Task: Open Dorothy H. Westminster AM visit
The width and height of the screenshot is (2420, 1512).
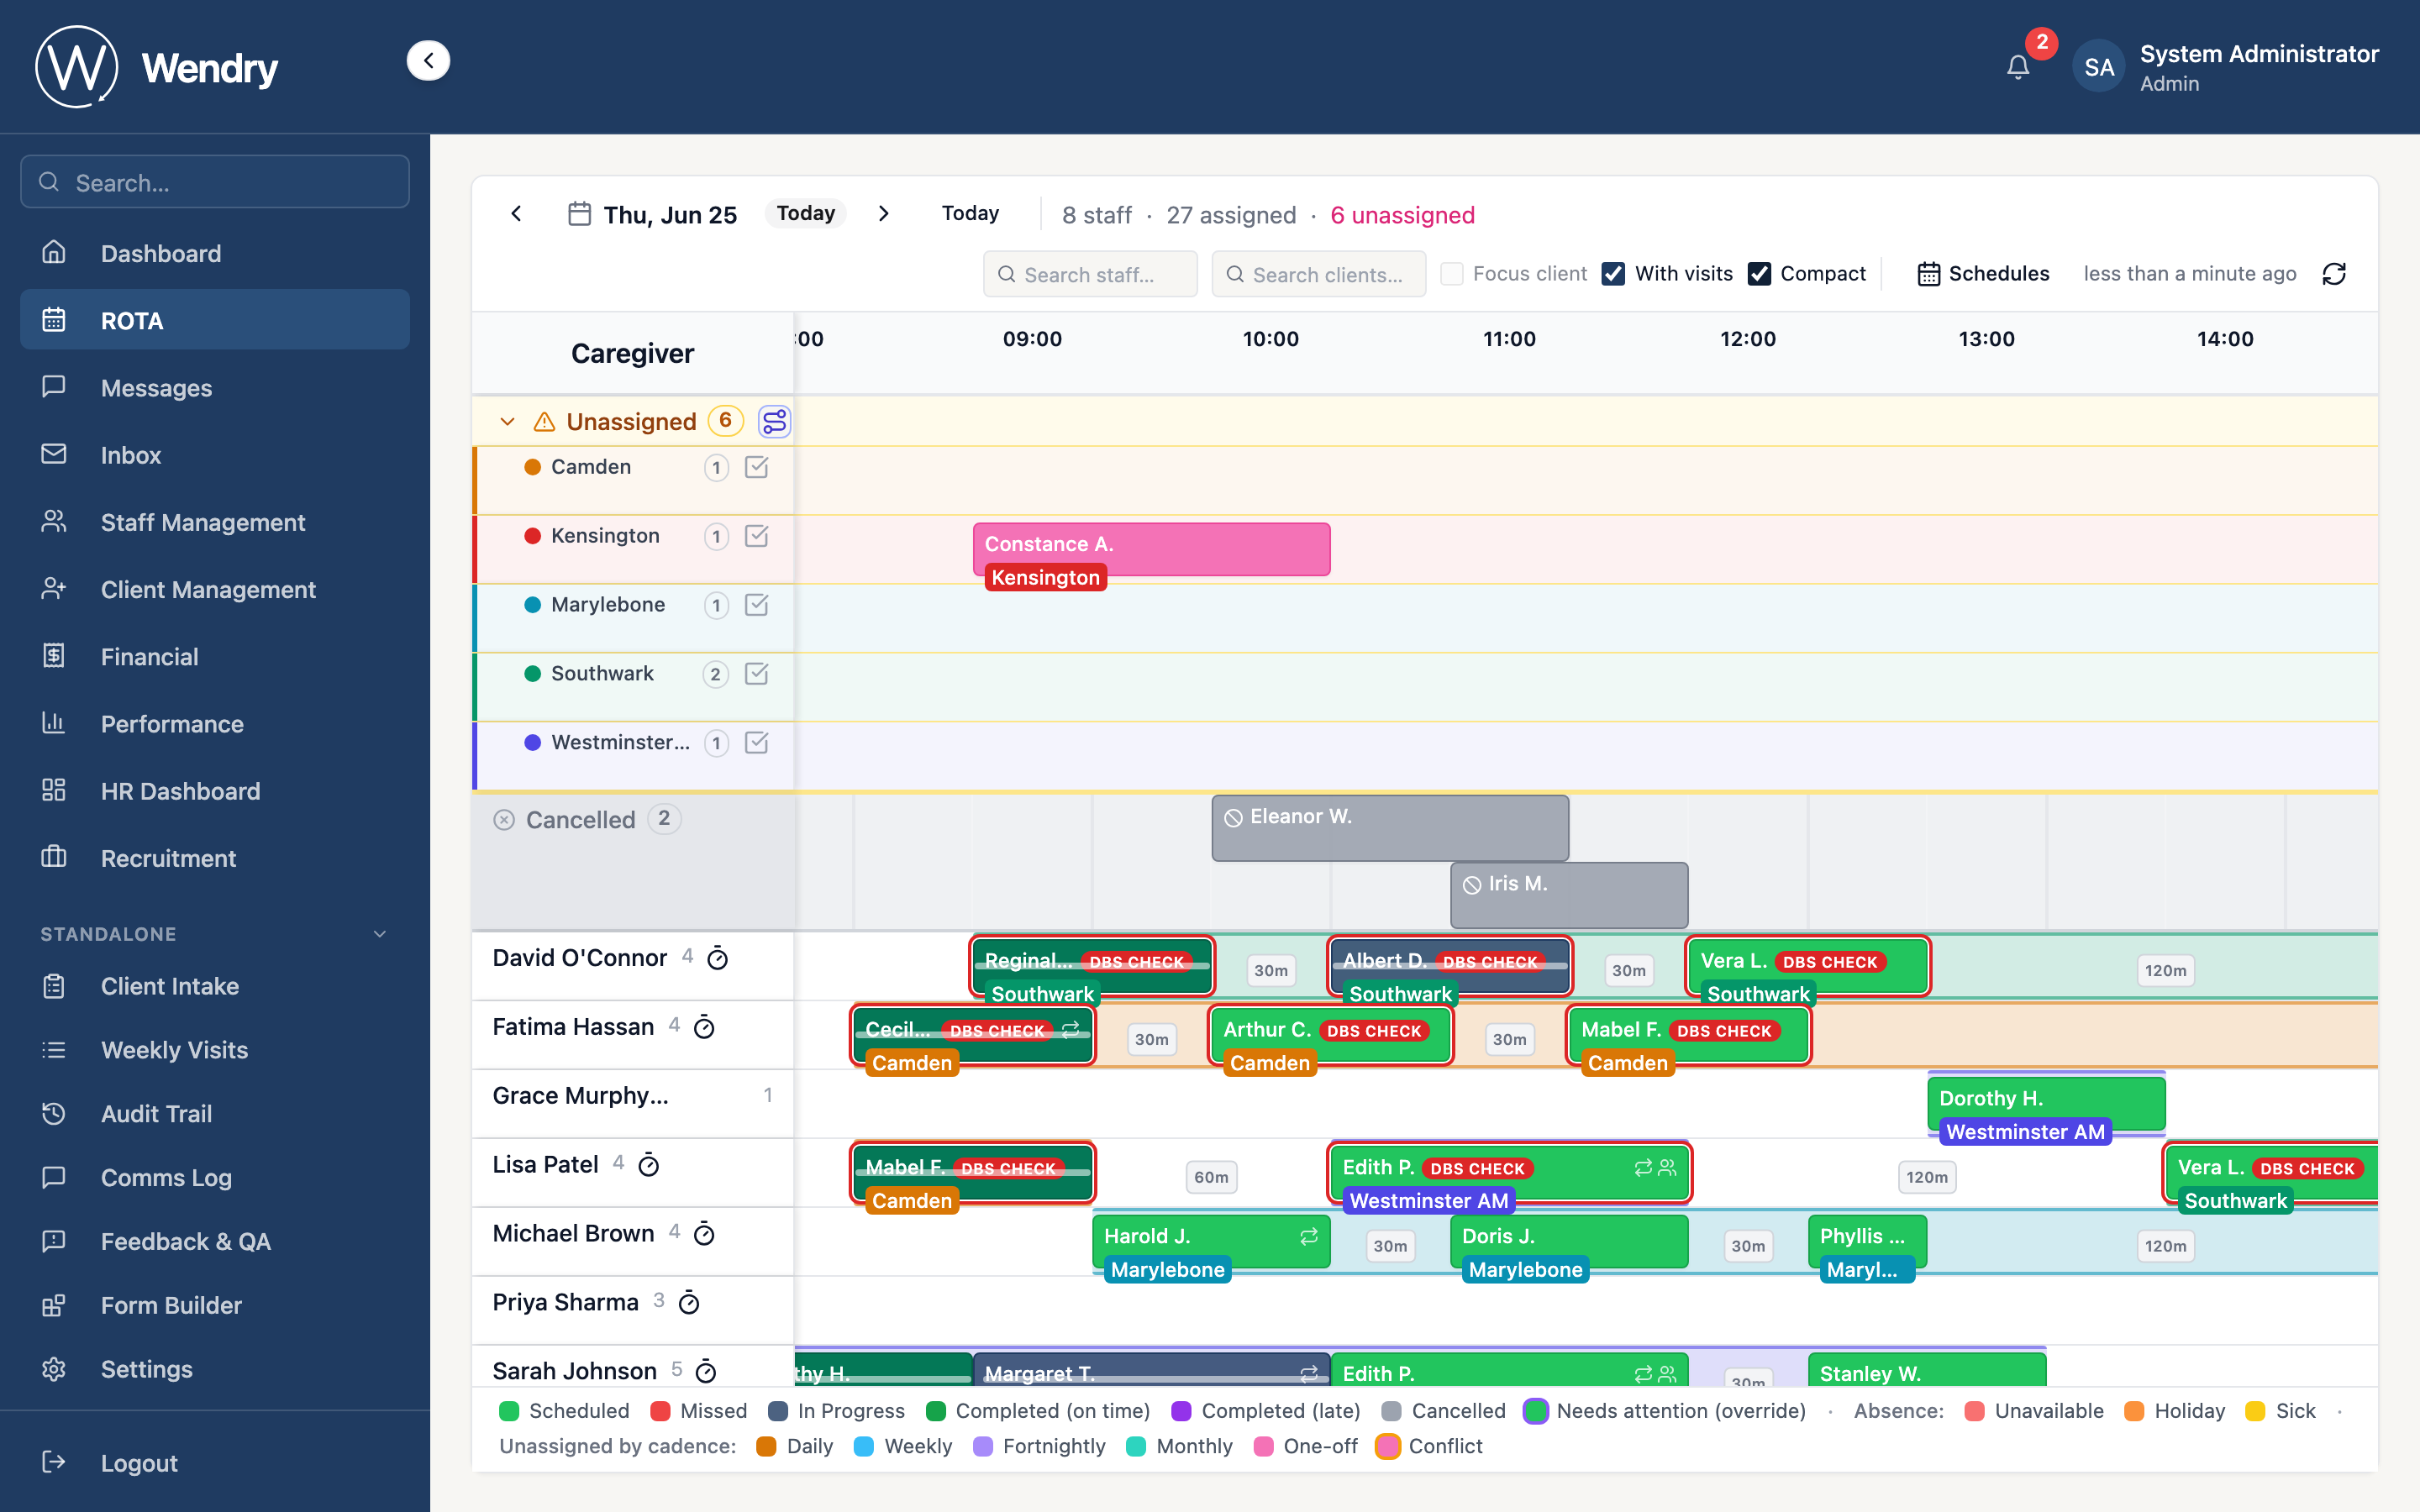Action: coord(2046,1104)
